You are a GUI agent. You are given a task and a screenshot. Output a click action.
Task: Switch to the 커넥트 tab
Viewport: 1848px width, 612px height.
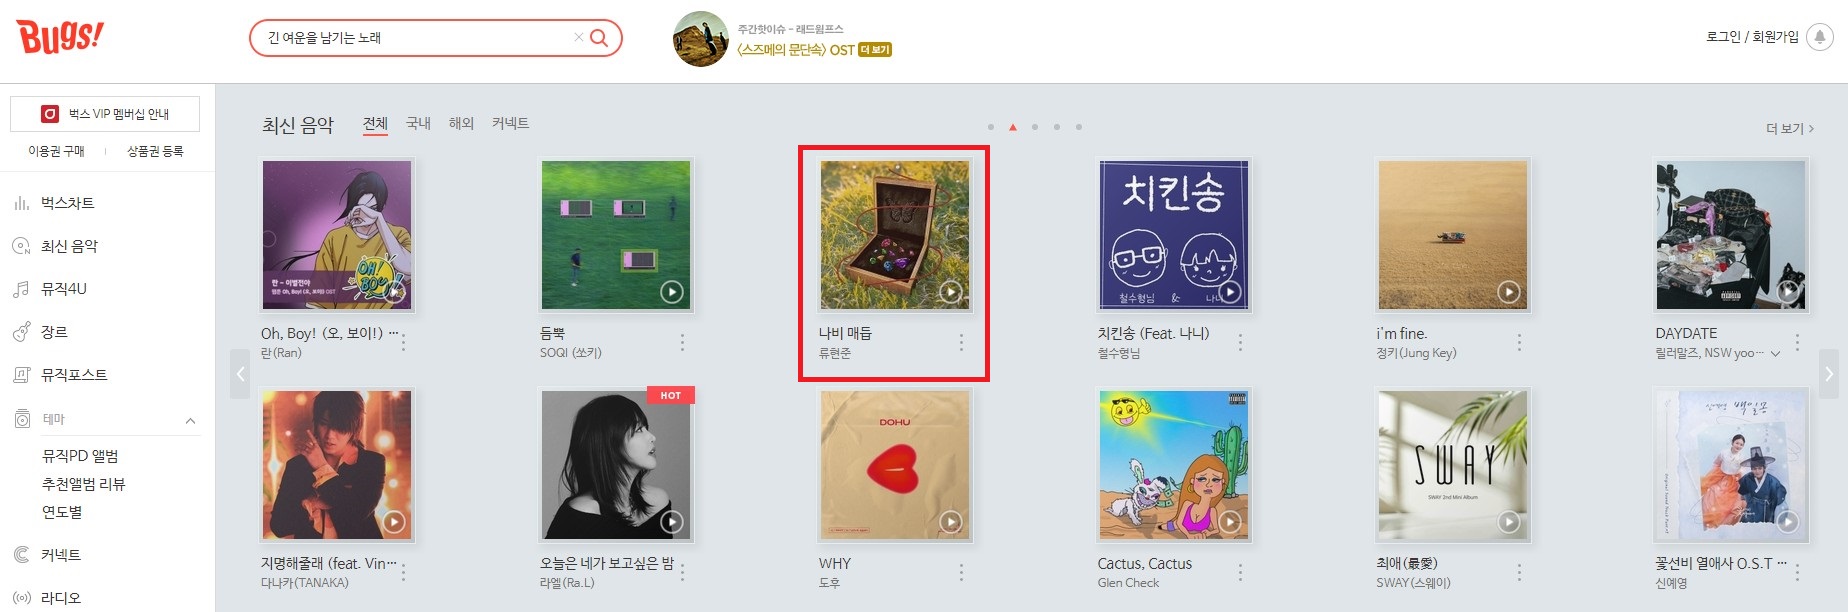point(510,123)
